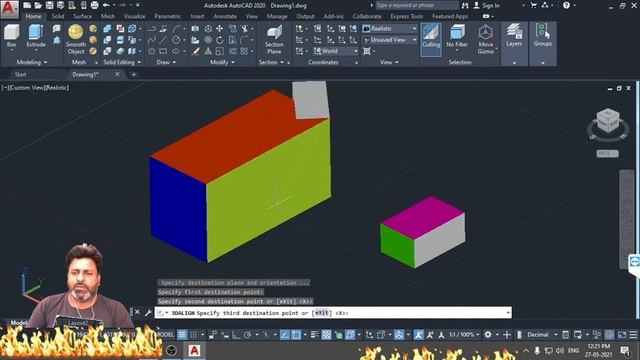Viewport: 640px width, 360px height.
Task: Toggle lineweight display in status bar
Action: pyautogui.click(x=315, y=335)
